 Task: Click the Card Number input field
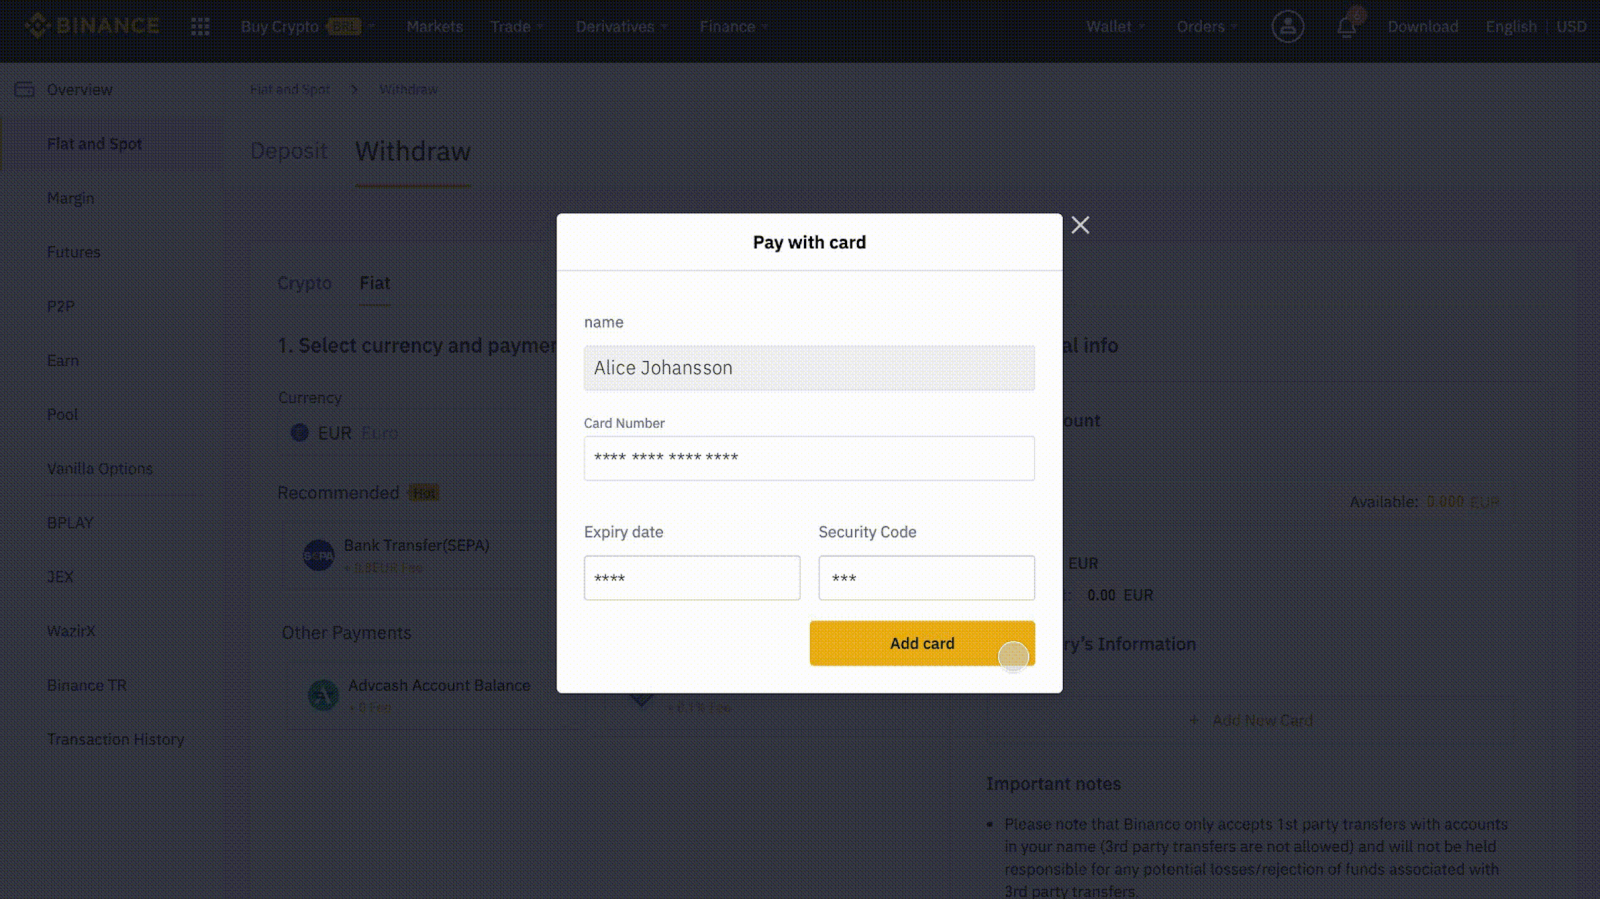tap(808, 458)
